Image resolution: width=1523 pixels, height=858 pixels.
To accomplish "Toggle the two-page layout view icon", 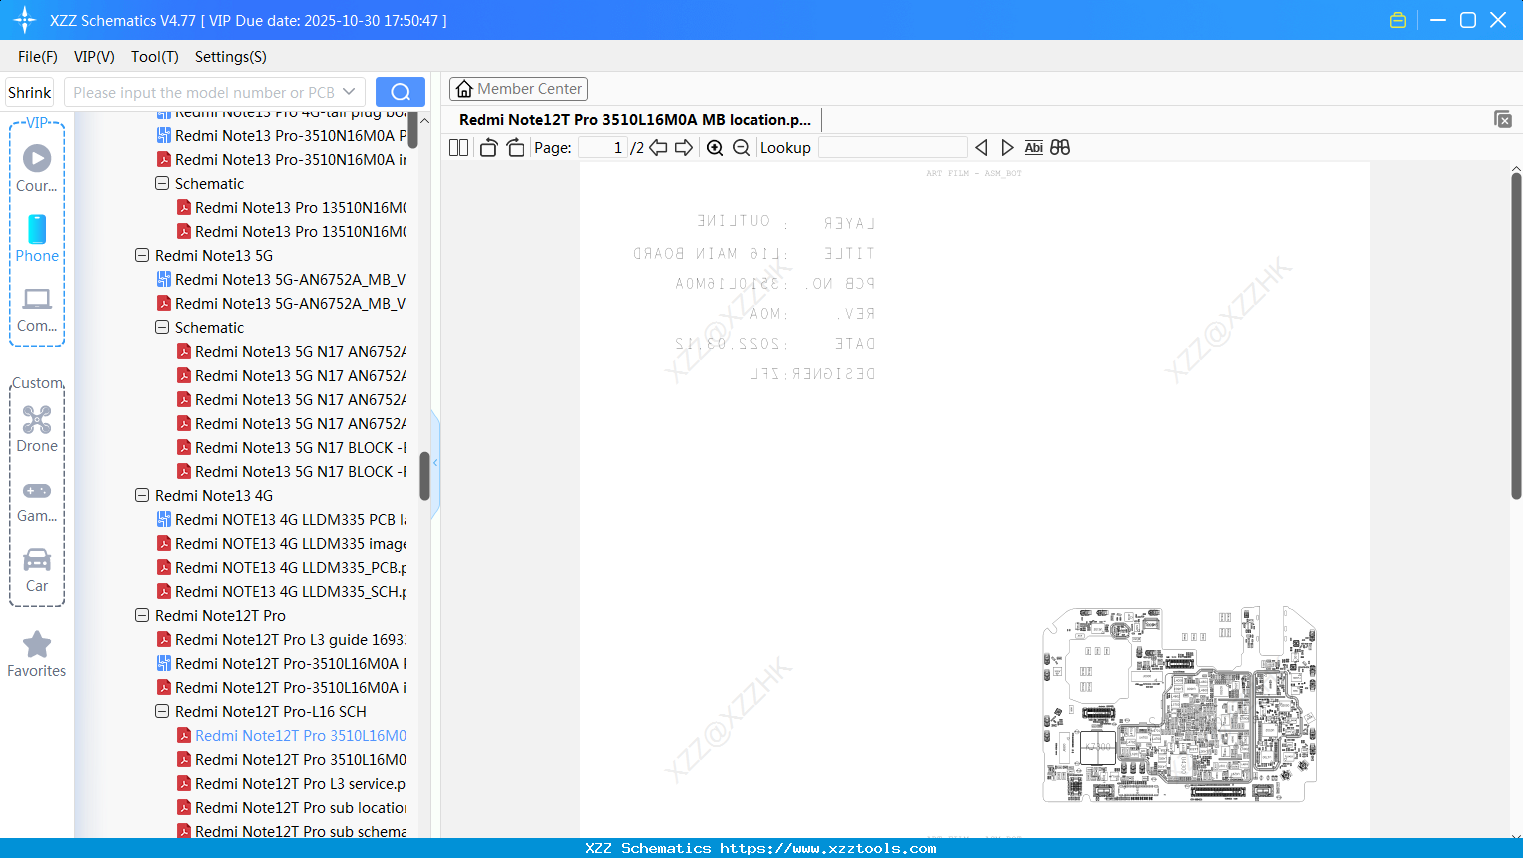I will tap(459, 148).
